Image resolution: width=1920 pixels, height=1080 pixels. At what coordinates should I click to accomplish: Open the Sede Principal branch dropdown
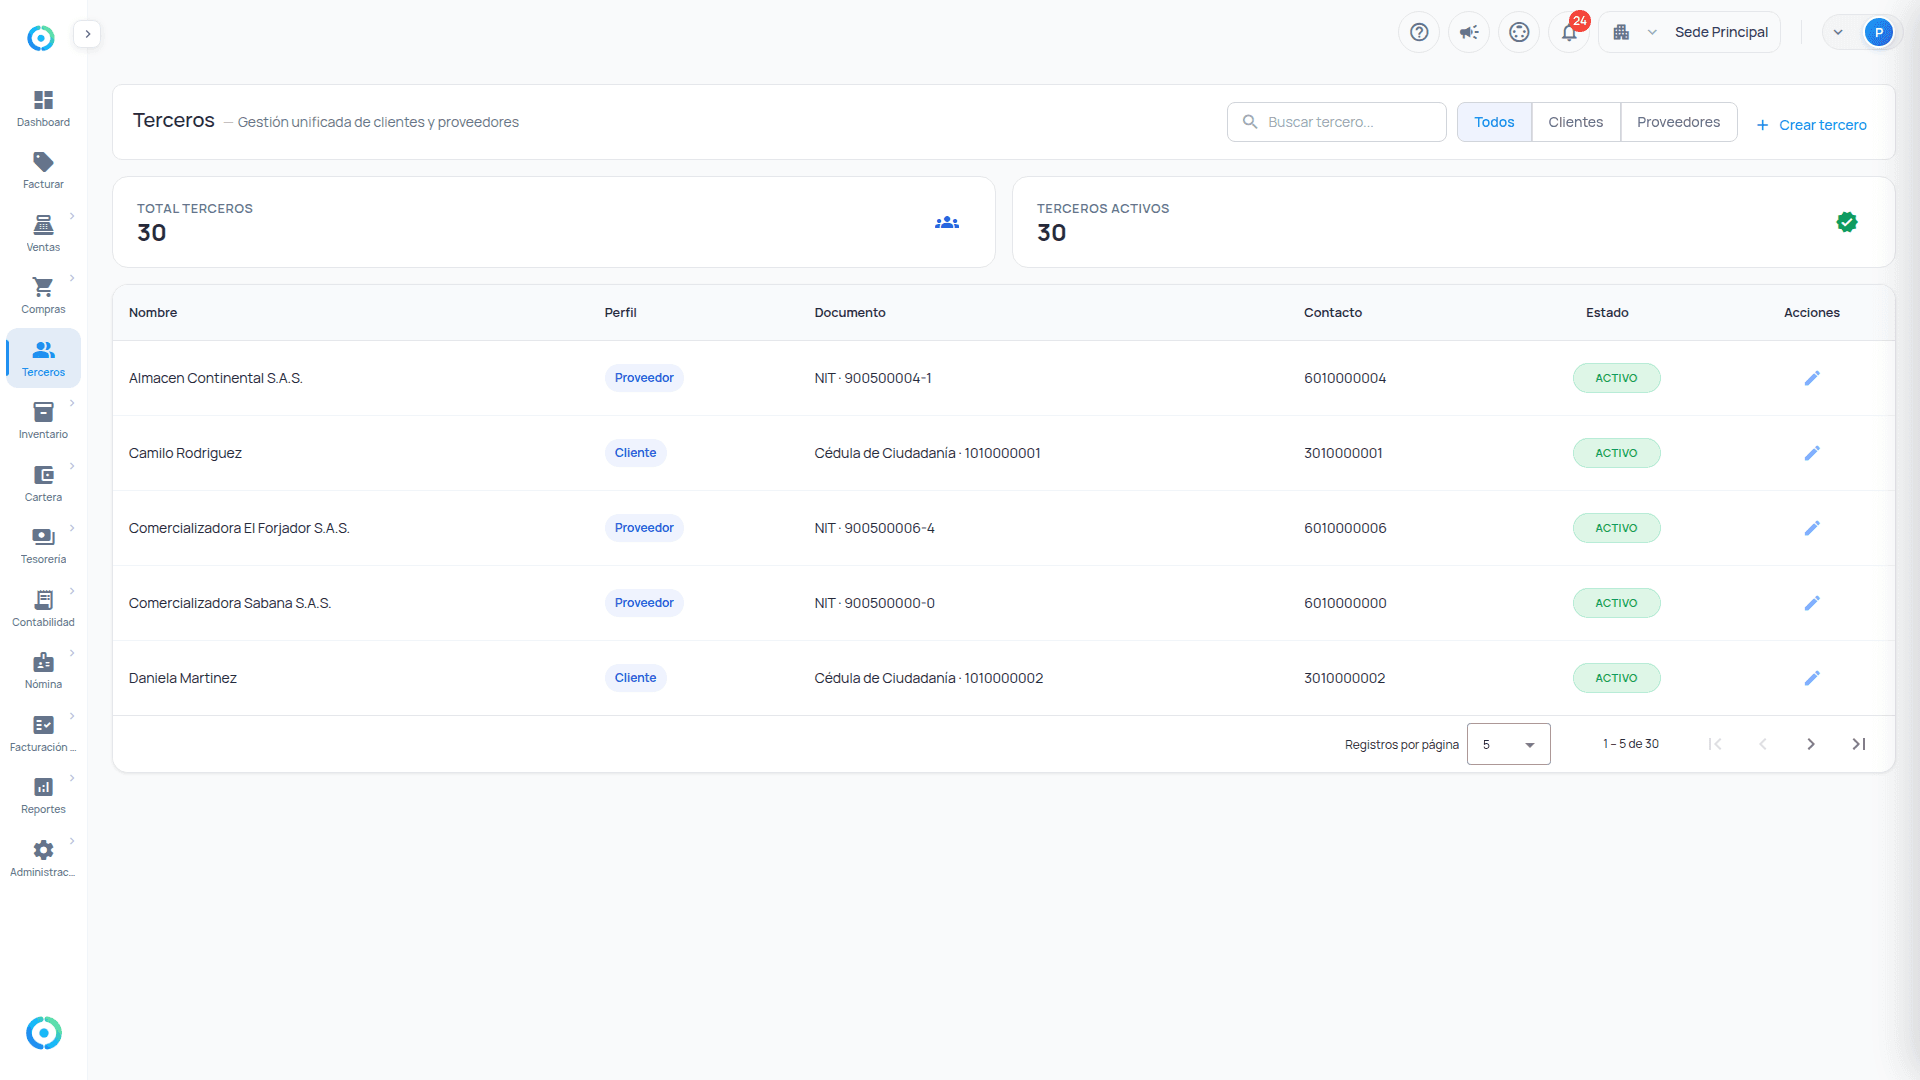tap(1690, 32)
